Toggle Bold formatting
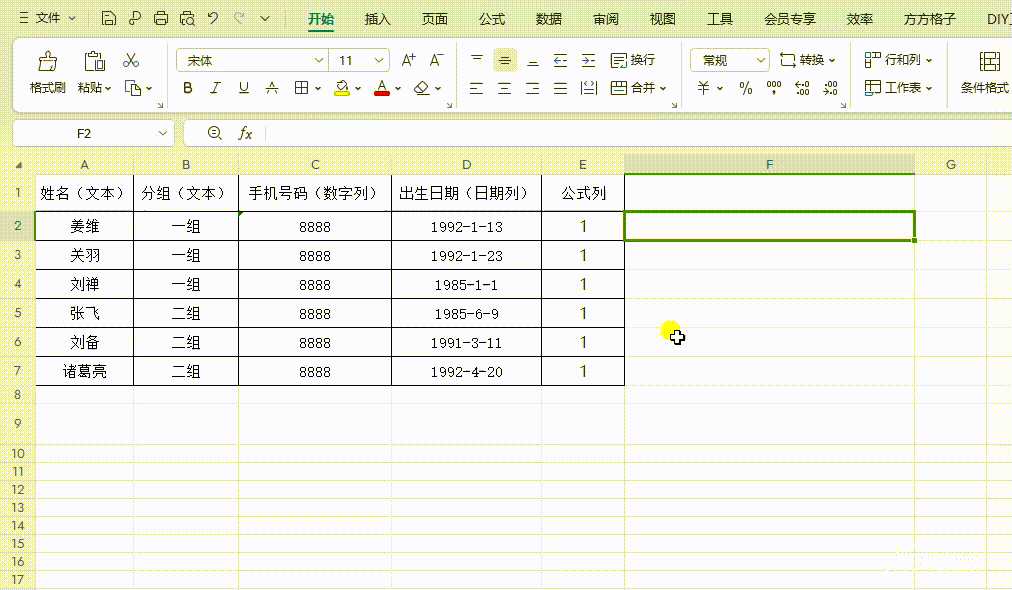The image size is (1012, 590). click(187, 88)
